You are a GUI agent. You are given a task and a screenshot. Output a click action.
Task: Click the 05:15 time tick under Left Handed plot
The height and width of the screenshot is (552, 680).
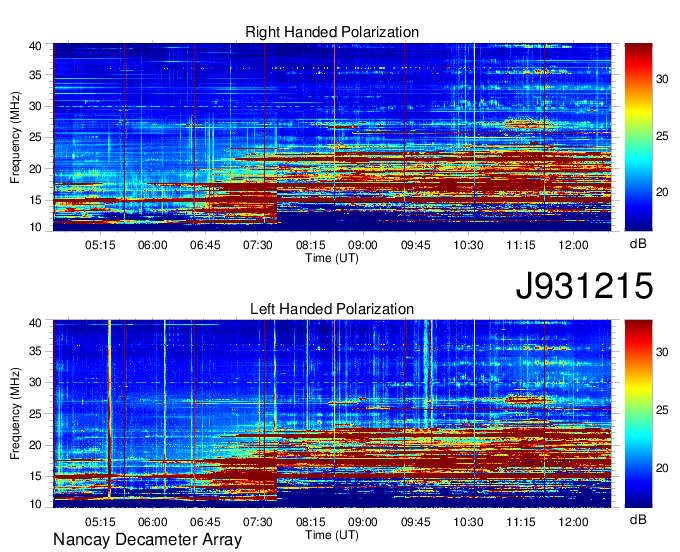(100, 522)
